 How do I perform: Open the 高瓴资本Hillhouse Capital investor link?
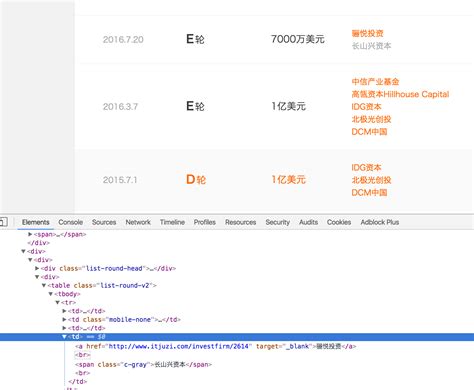click(x=400, y=94)
